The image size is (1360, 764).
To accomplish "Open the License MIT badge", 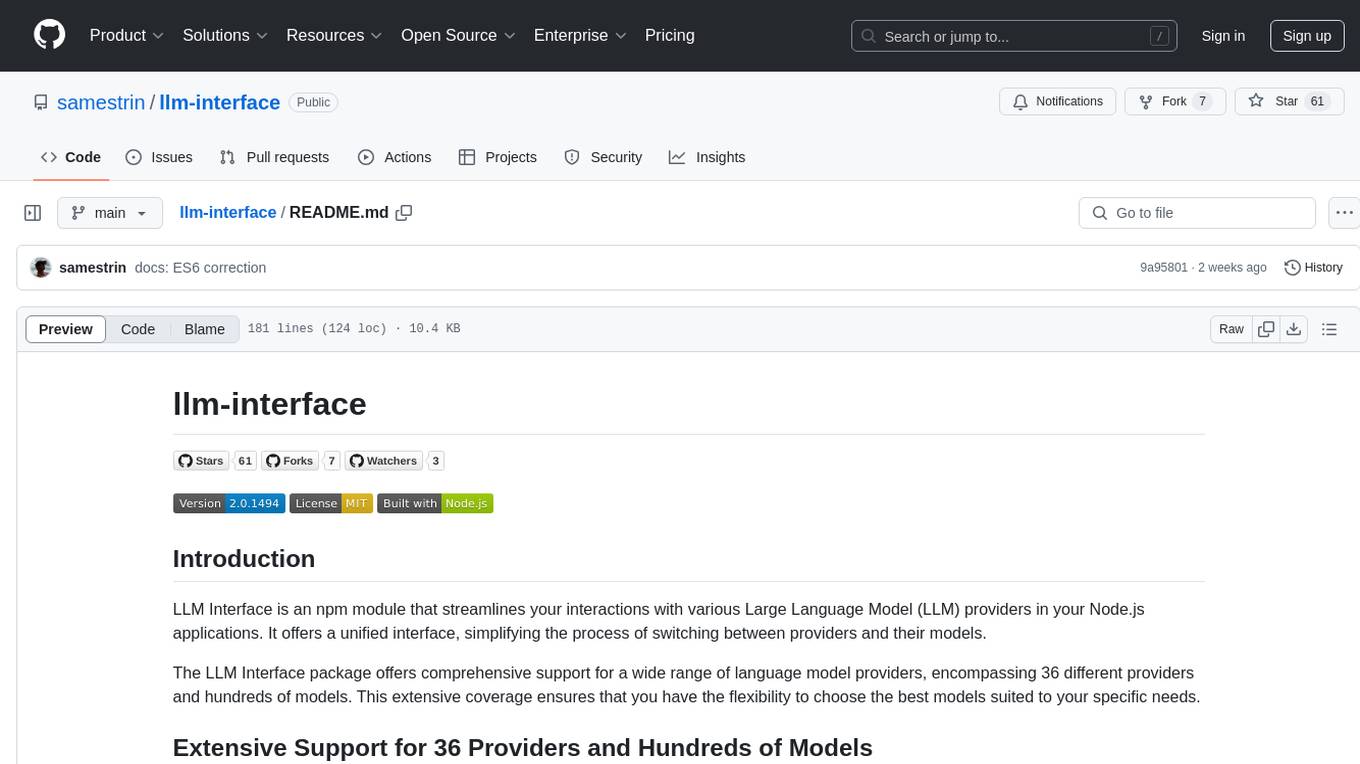I will (x=331, y=503).
